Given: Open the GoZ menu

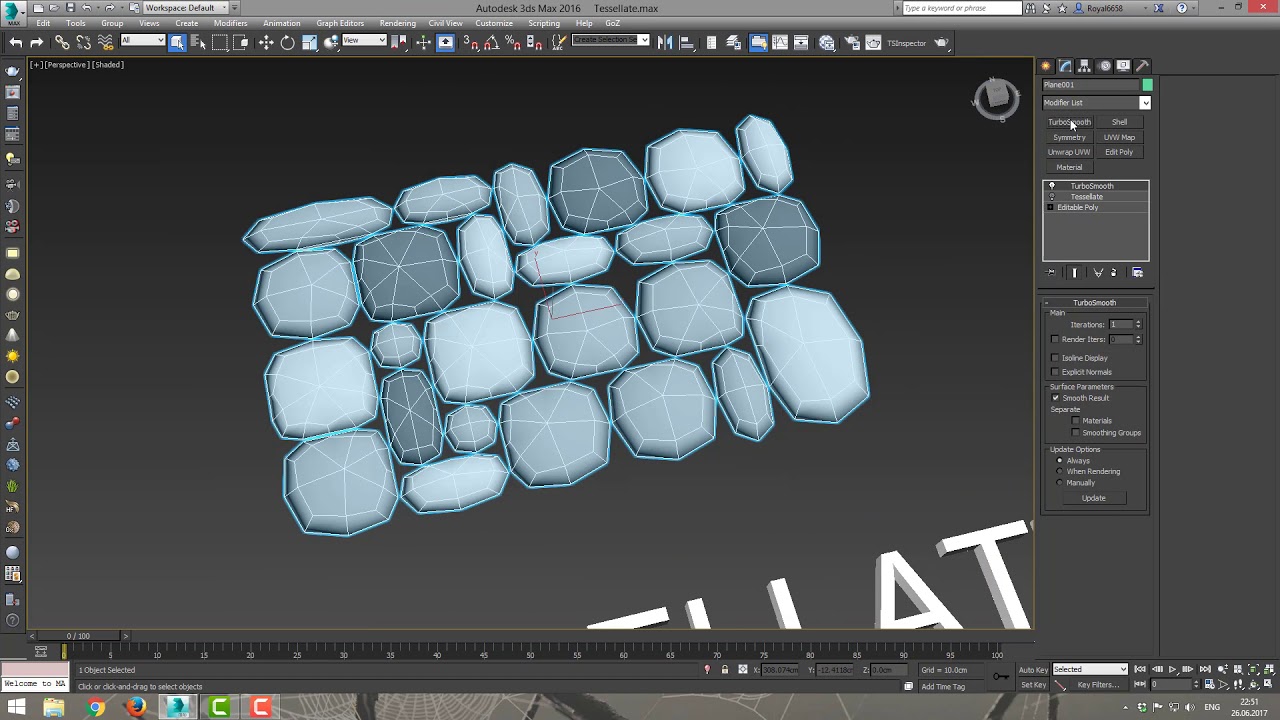Looking at the screenshot, I should point(613,23).
